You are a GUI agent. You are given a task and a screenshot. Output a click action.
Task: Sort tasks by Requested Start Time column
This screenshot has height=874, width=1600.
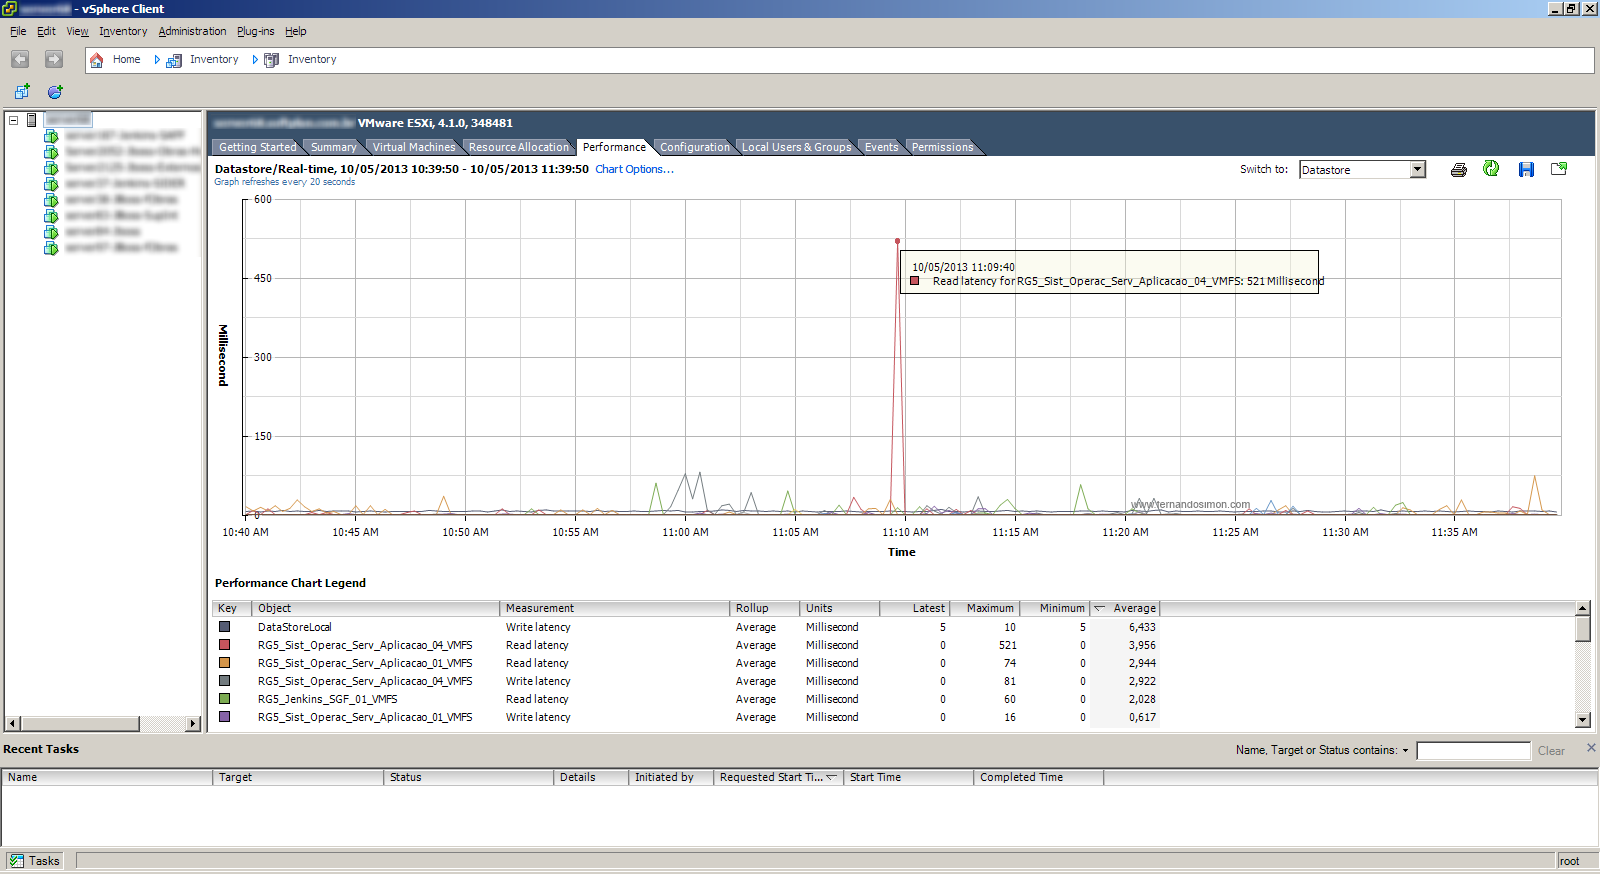[777, 777]
